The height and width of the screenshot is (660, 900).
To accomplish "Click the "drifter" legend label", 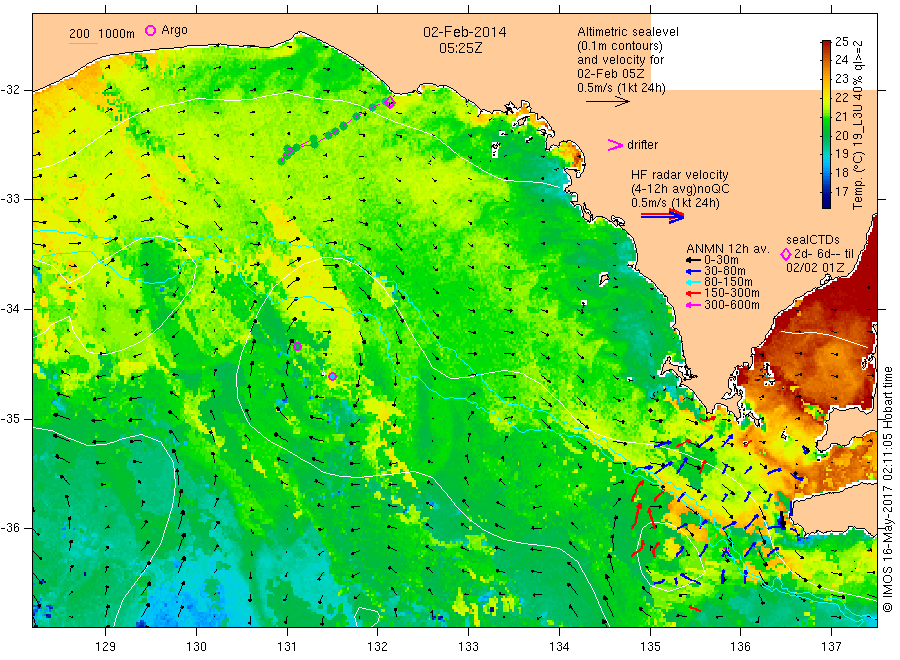I will coord(642,145).
